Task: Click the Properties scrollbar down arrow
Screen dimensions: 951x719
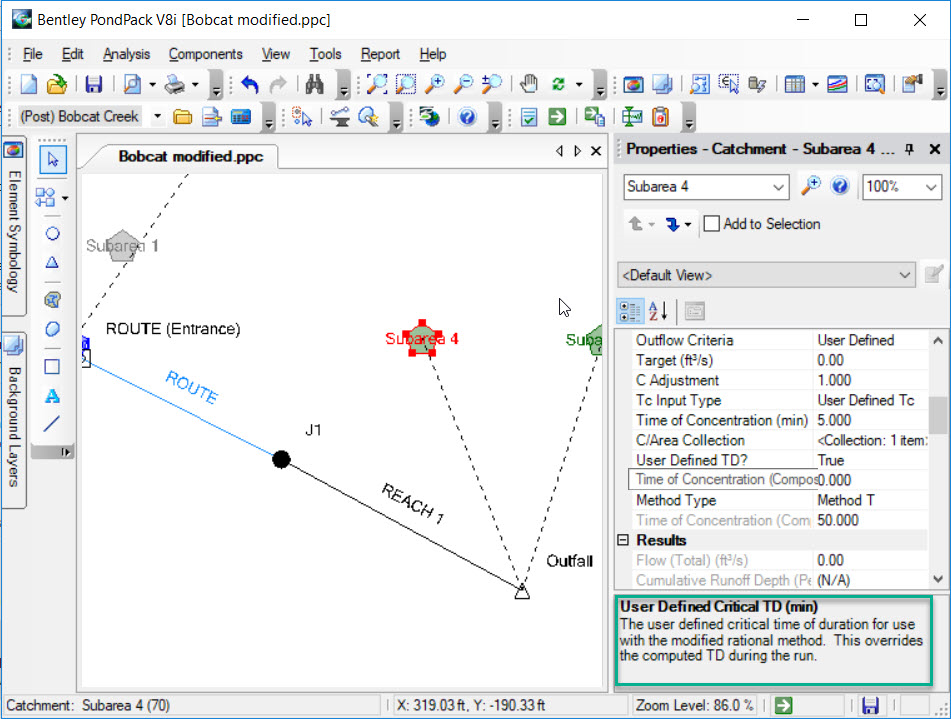Action: pos(938,579)
